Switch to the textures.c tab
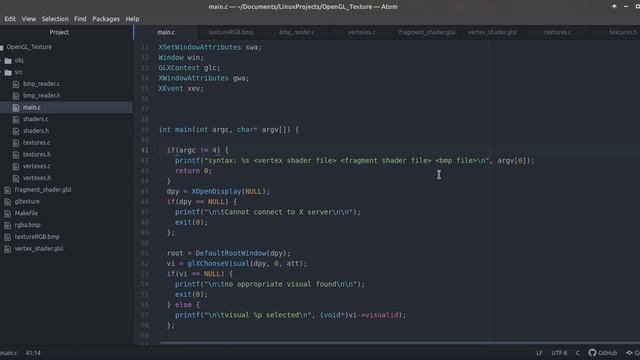 (x=558, y=32)
